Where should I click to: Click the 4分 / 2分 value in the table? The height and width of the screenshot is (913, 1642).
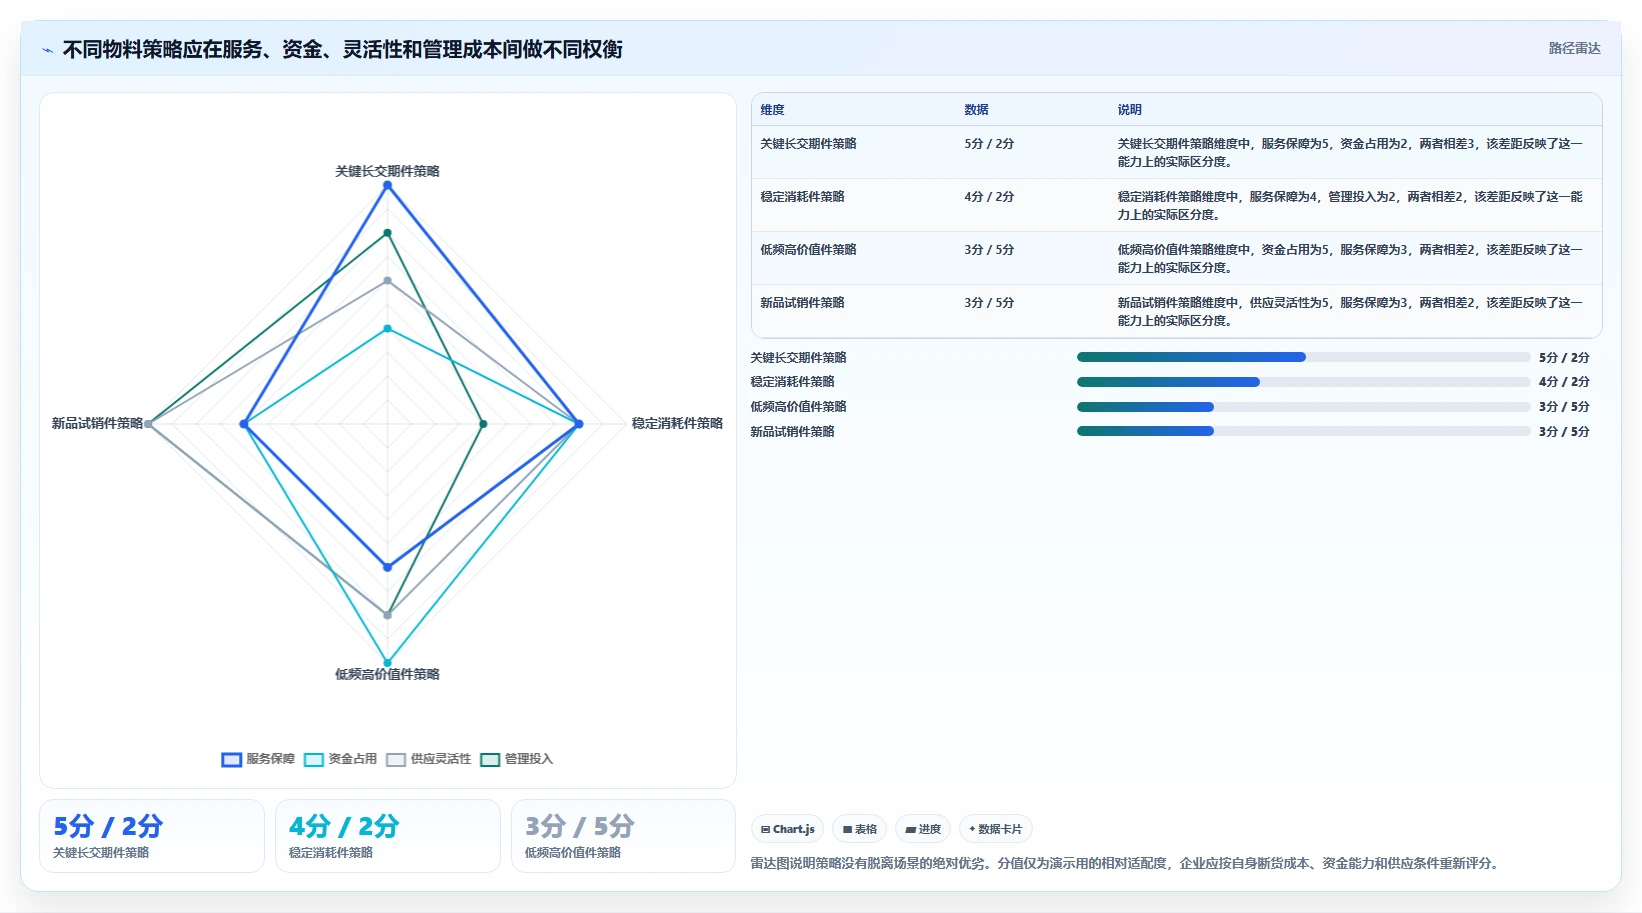pyautogui.click(x=989, y=197)
